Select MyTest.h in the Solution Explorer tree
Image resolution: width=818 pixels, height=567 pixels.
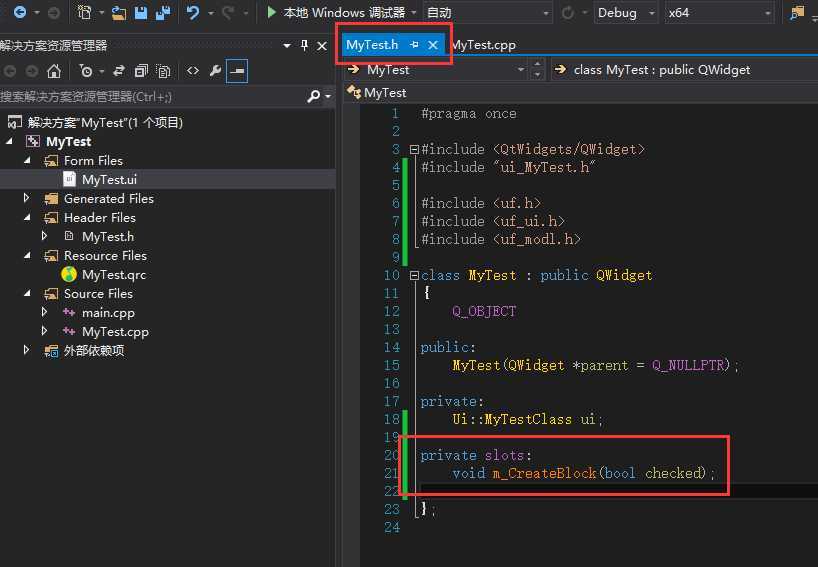click(x=107, y=236)
